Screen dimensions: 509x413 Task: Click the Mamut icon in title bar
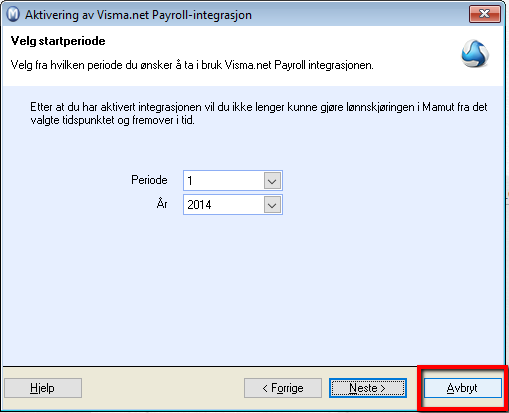coord(13,15)
